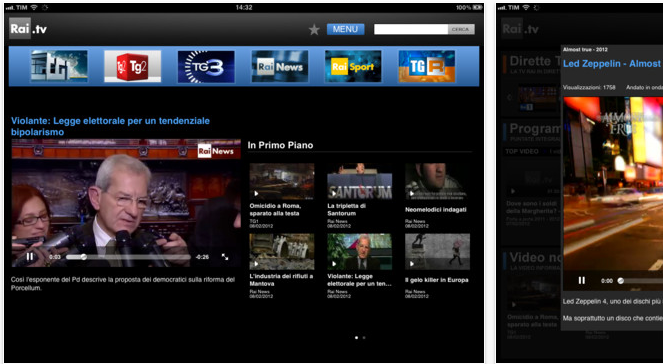Screen dimensions: 663x364
Task: Switch to second page indicator dot
Action: pyautogui.click(x=364, y=338)
